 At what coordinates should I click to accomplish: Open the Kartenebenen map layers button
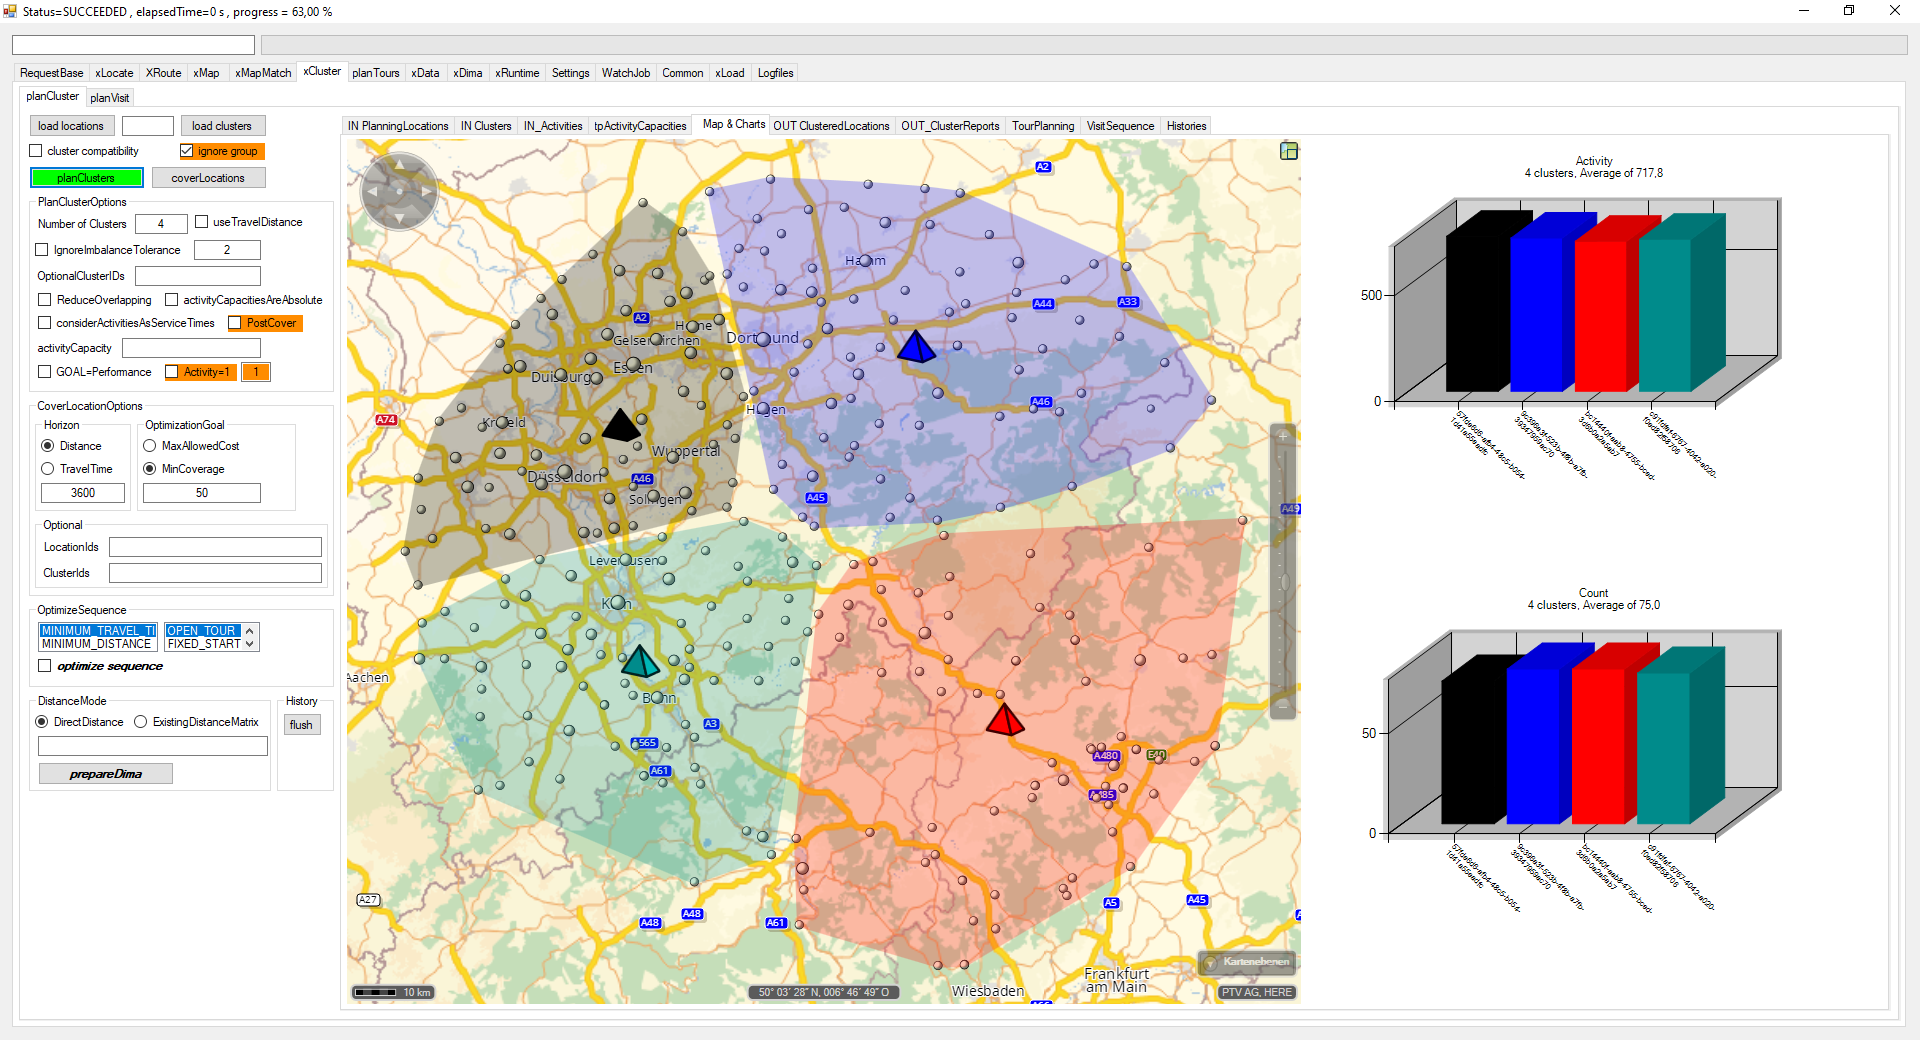tap(1247, 962)
